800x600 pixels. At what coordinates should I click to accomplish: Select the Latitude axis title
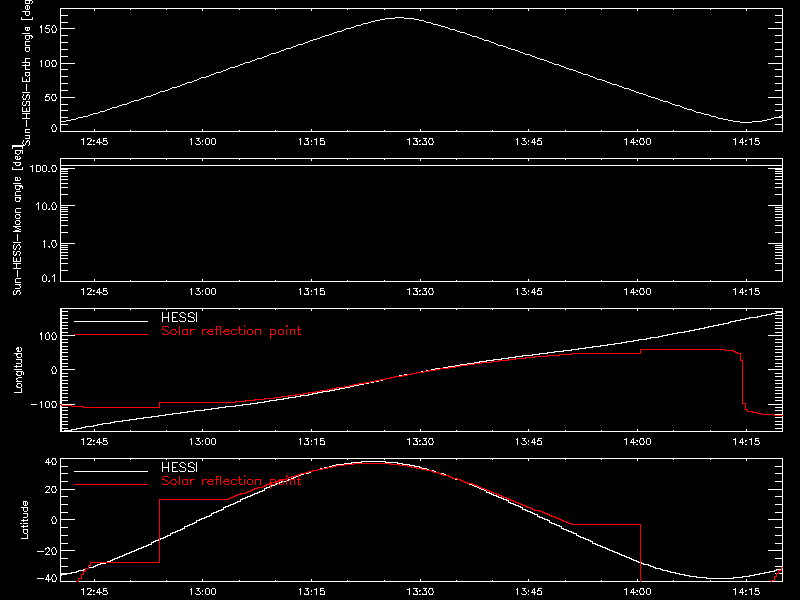[x=24, y=520]
